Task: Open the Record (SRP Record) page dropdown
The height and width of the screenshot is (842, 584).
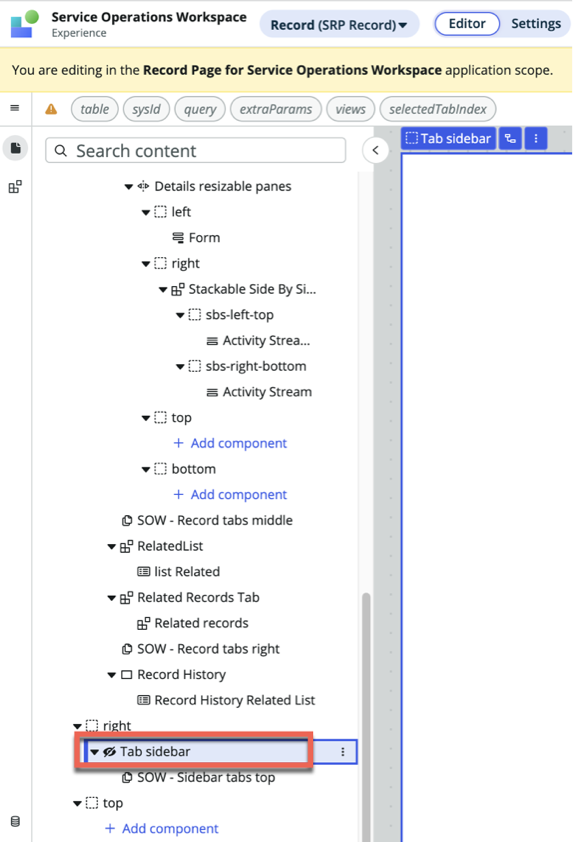Action: tap(339, 25)
